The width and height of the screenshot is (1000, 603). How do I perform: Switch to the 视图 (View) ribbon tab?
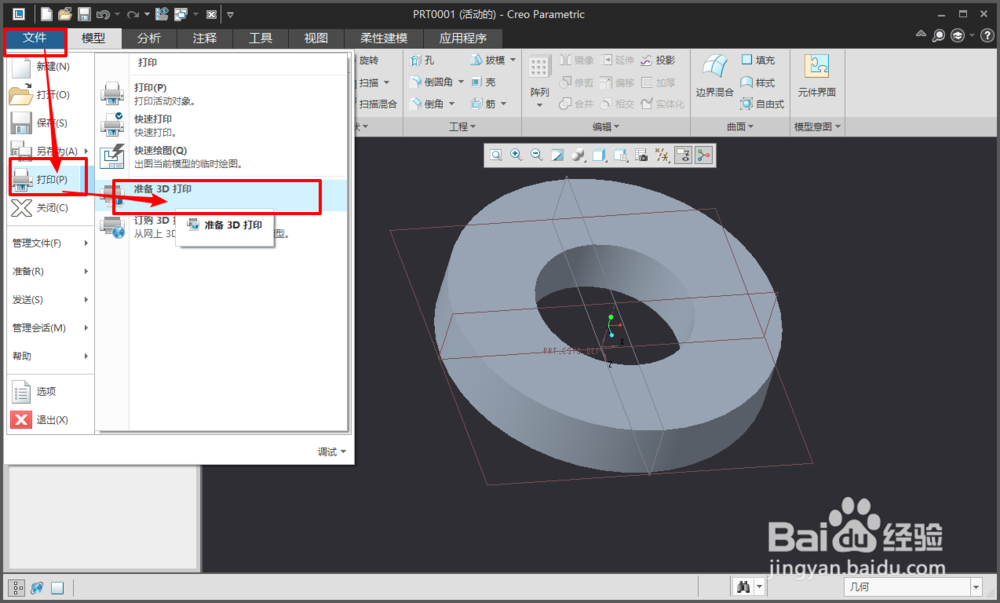pos(316,38)
